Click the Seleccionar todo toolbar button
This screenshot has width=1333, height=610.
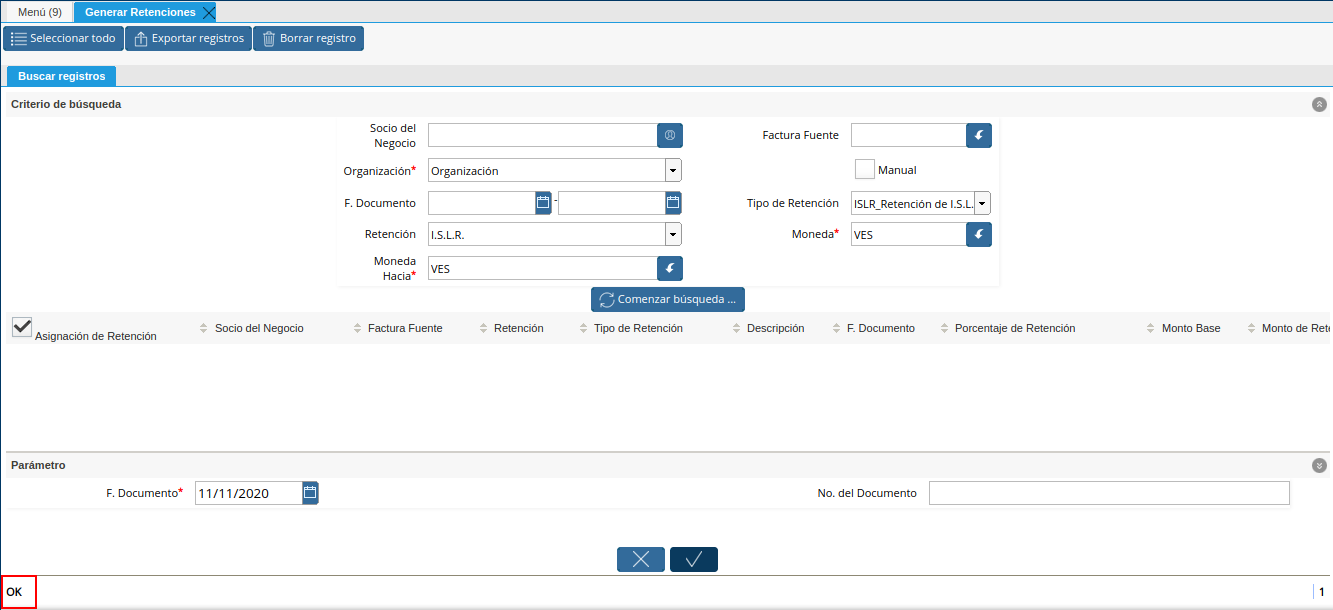[x=63, y=39]
